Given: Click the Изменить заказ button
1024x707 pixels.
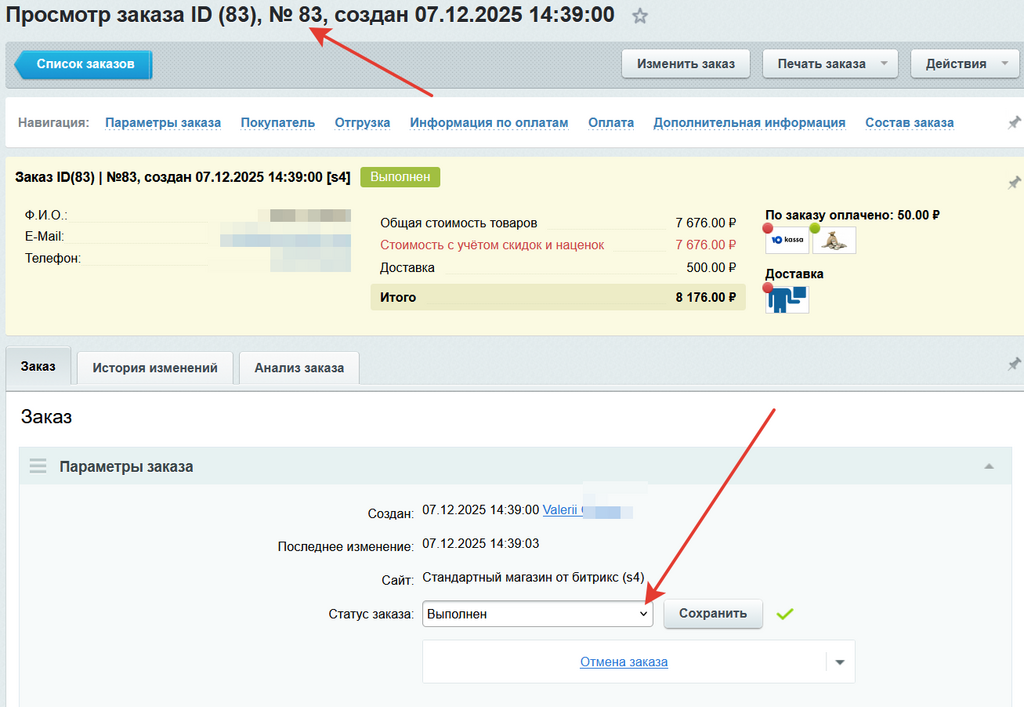Looking at the screenshot, I should 686,64.
